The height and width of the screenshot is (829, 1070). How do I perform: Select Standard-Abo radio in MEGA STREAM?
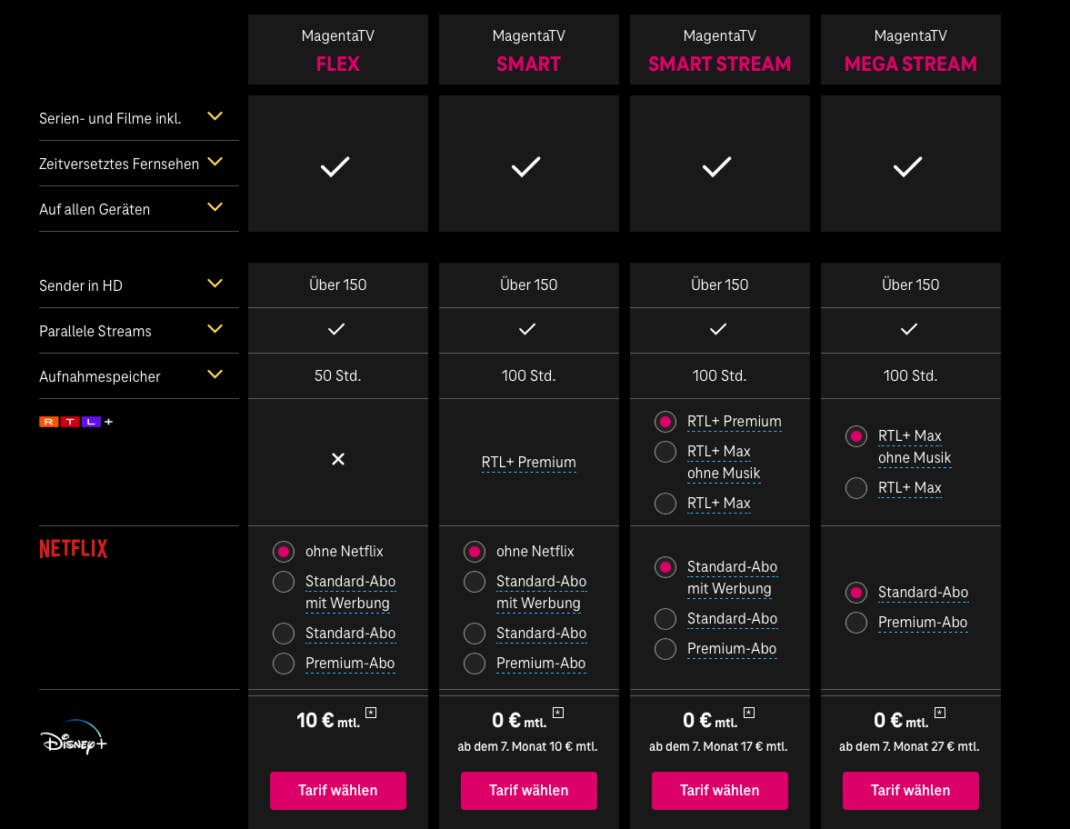(856, 592)
